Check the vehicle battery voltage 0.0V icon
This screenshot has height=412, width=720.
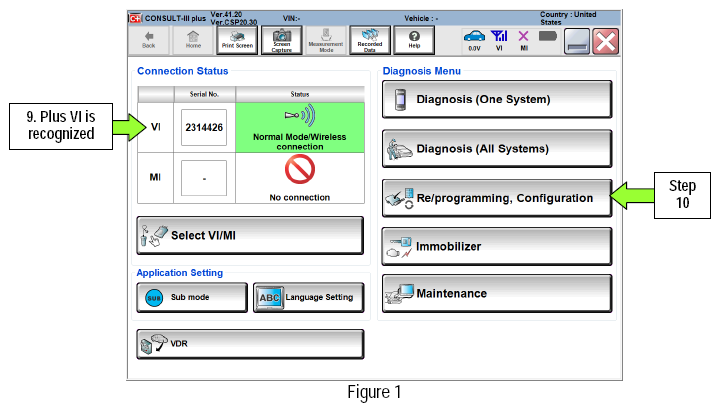474,40
